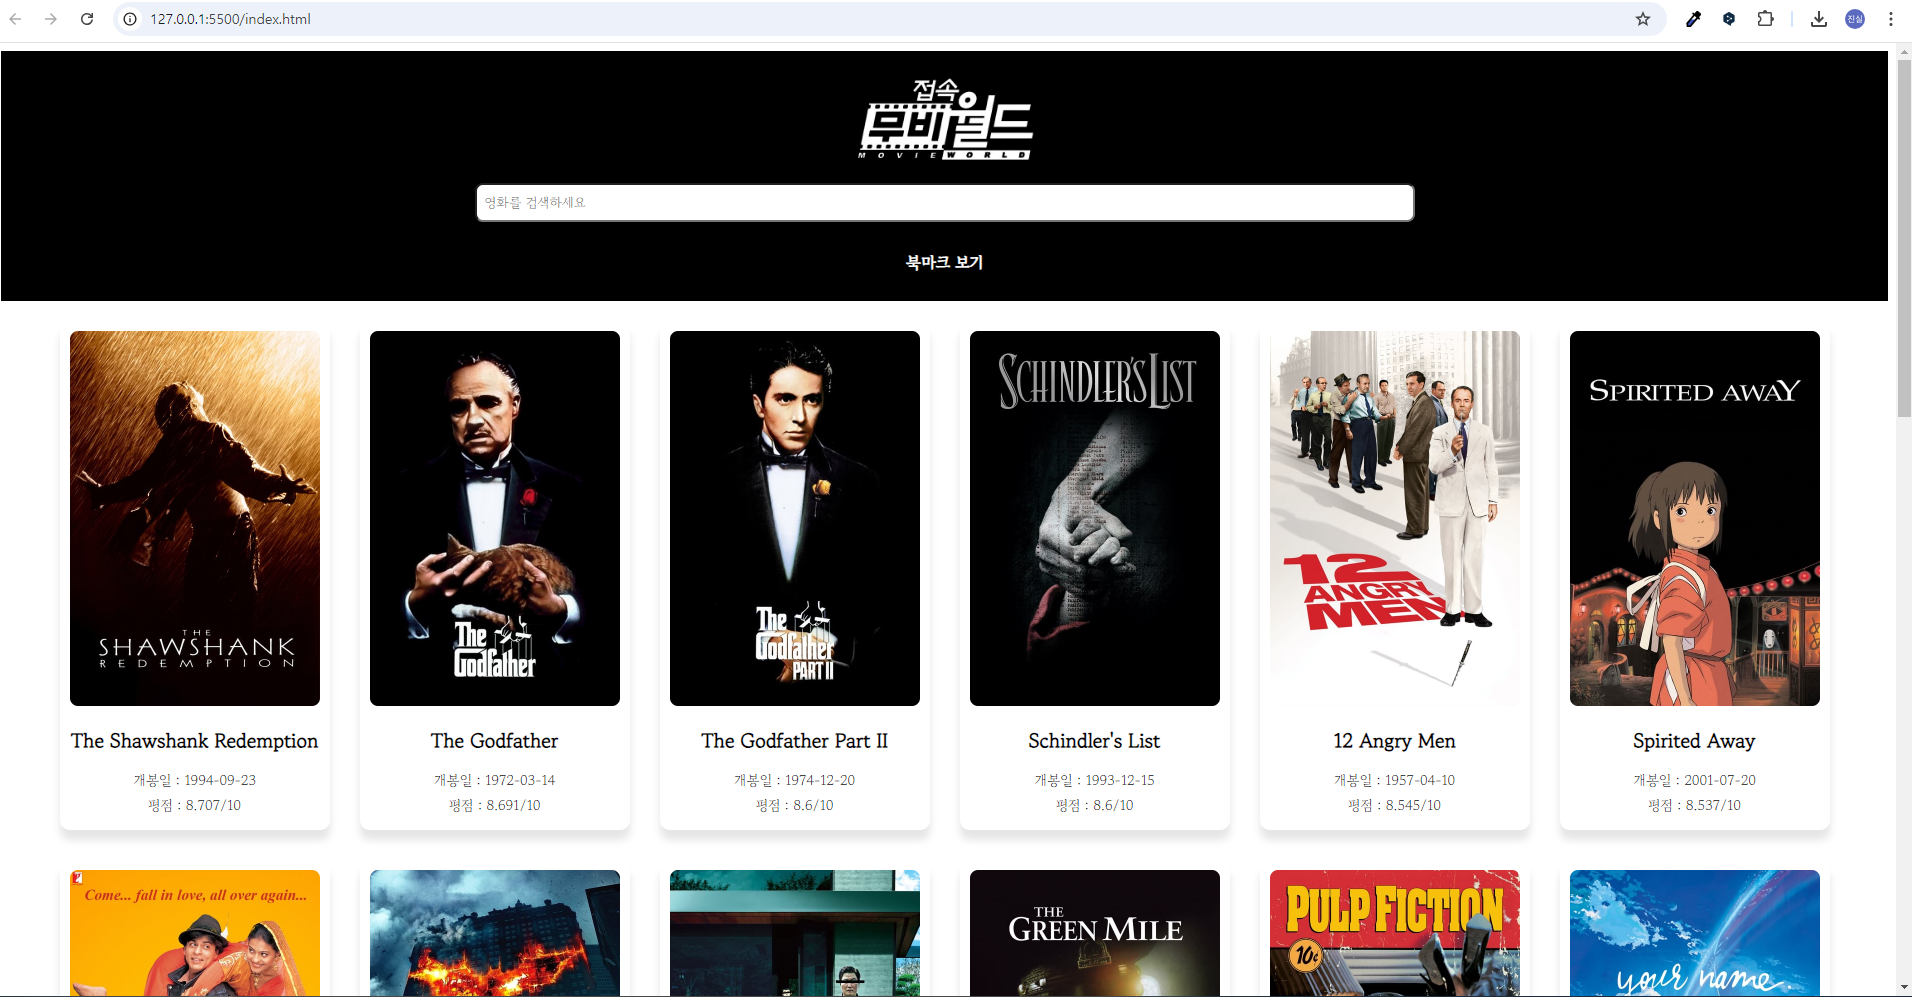Click rating 8.691/10
Viewport: 1912px width, 997px height.
[513, 805]
